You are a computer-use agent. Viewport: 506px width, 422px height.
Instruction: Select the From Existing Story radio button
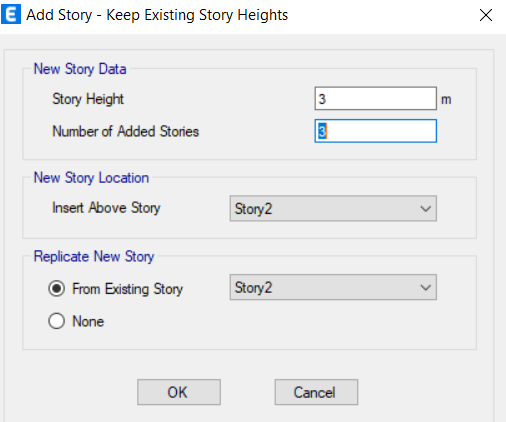coord(56,288)
